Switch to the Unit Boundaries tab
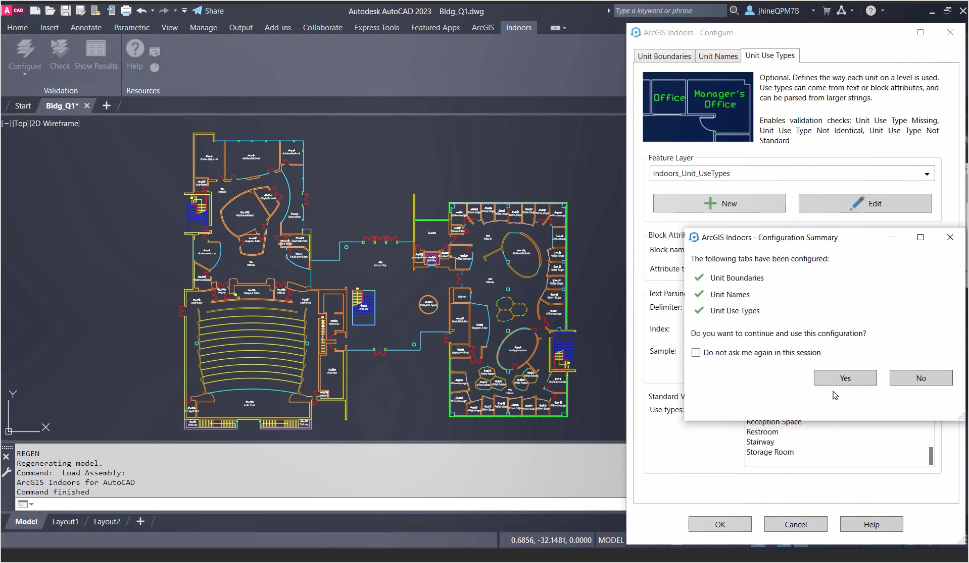This screenshot has width=969, height=563. 664,56
